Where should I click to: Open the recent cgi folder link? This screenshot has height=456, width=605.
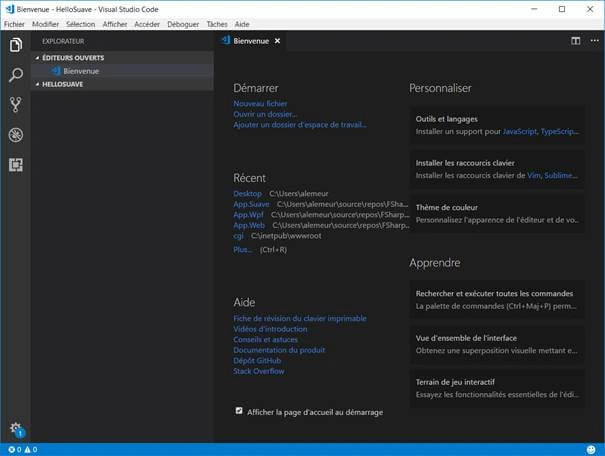pos(238,236)
